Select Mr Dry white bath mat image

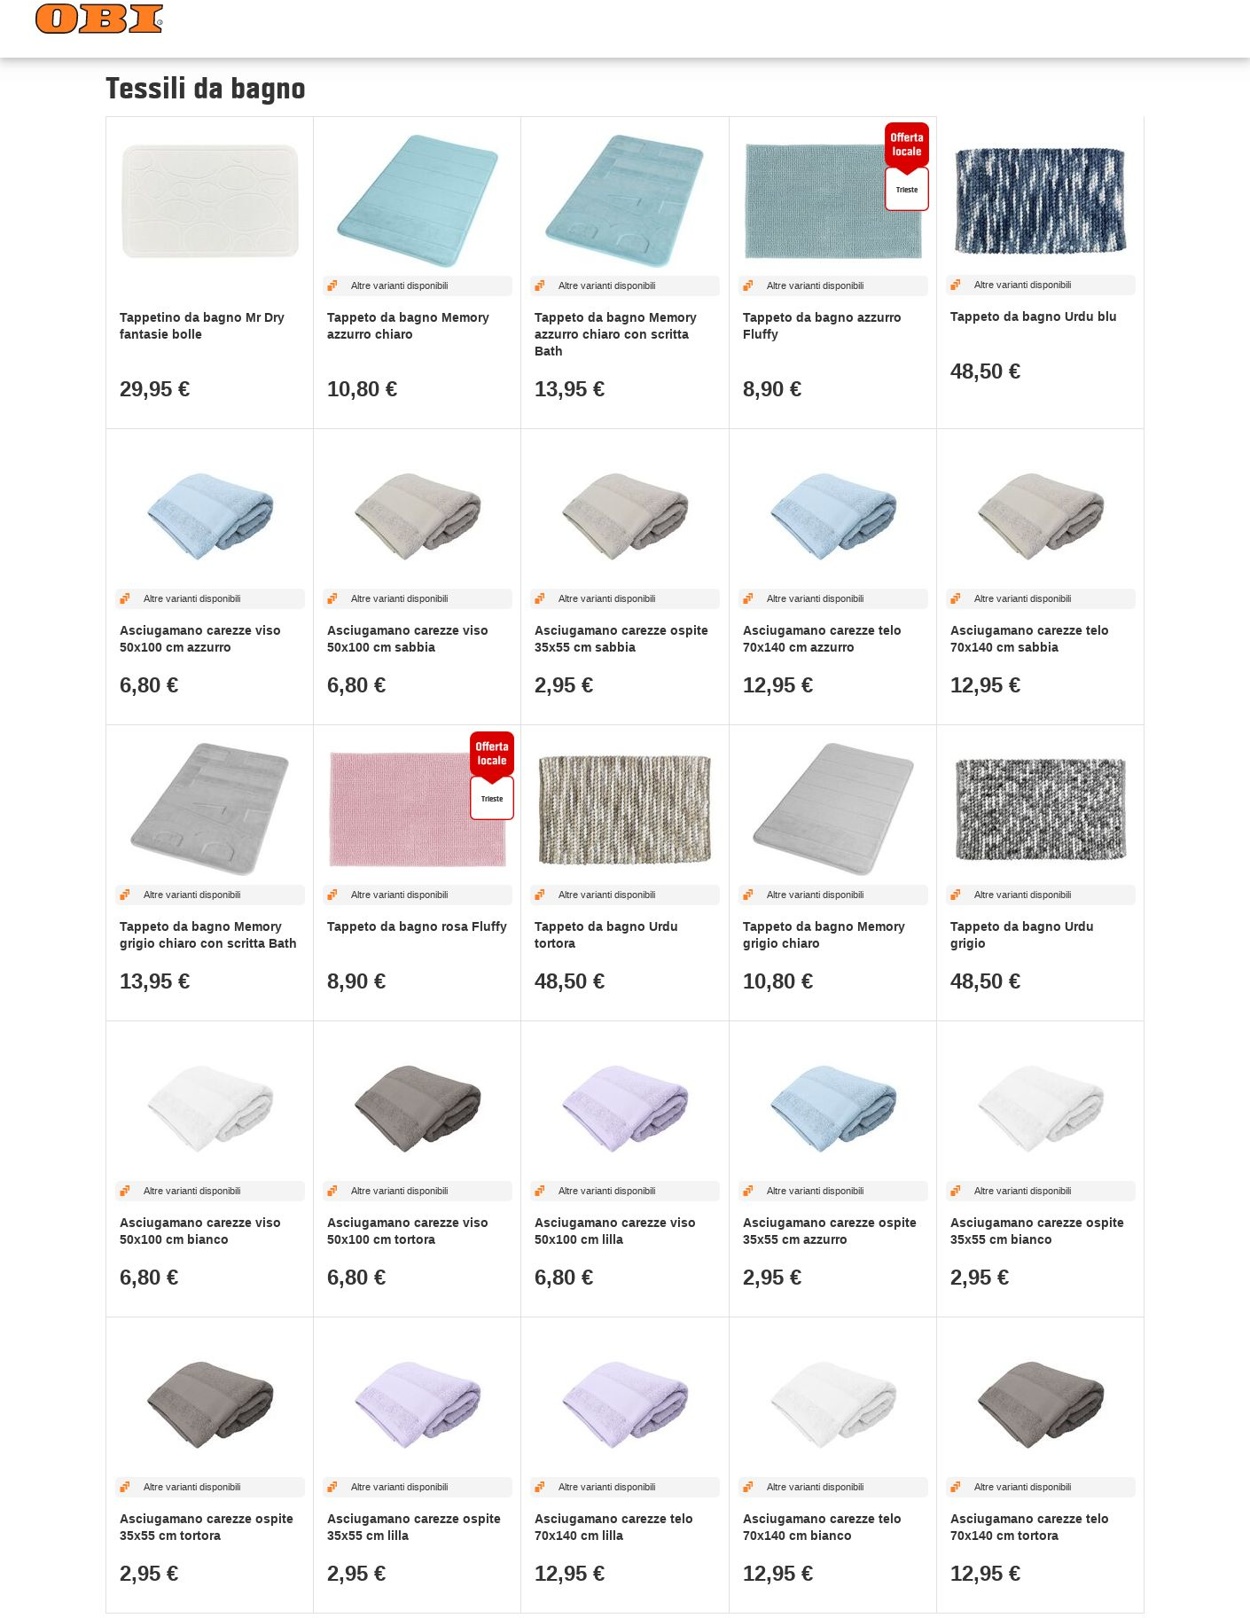(210, 201)
